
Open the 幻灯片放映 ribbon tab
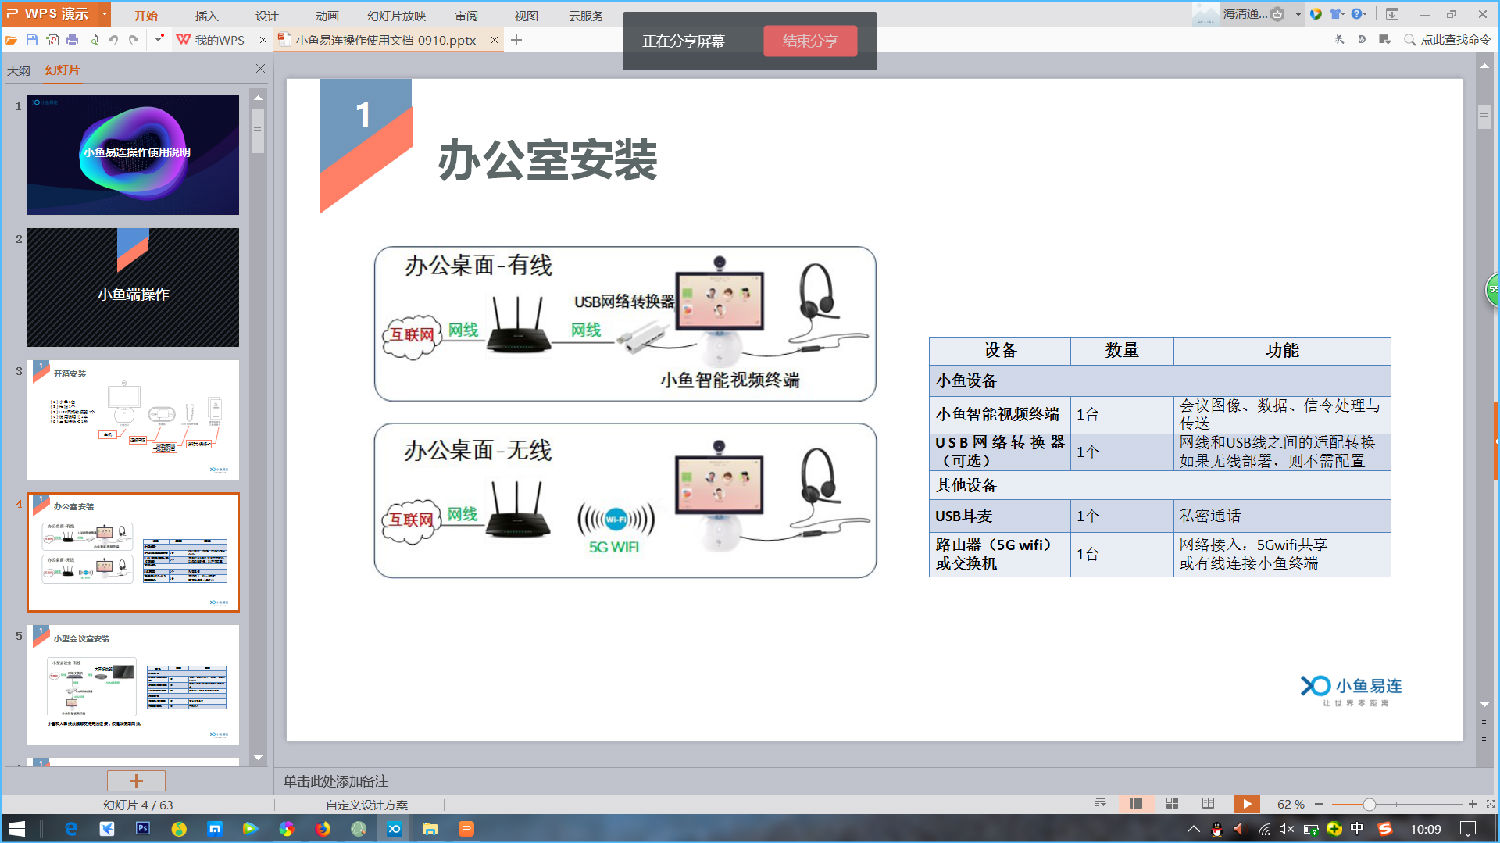click(x=396, y=16)
